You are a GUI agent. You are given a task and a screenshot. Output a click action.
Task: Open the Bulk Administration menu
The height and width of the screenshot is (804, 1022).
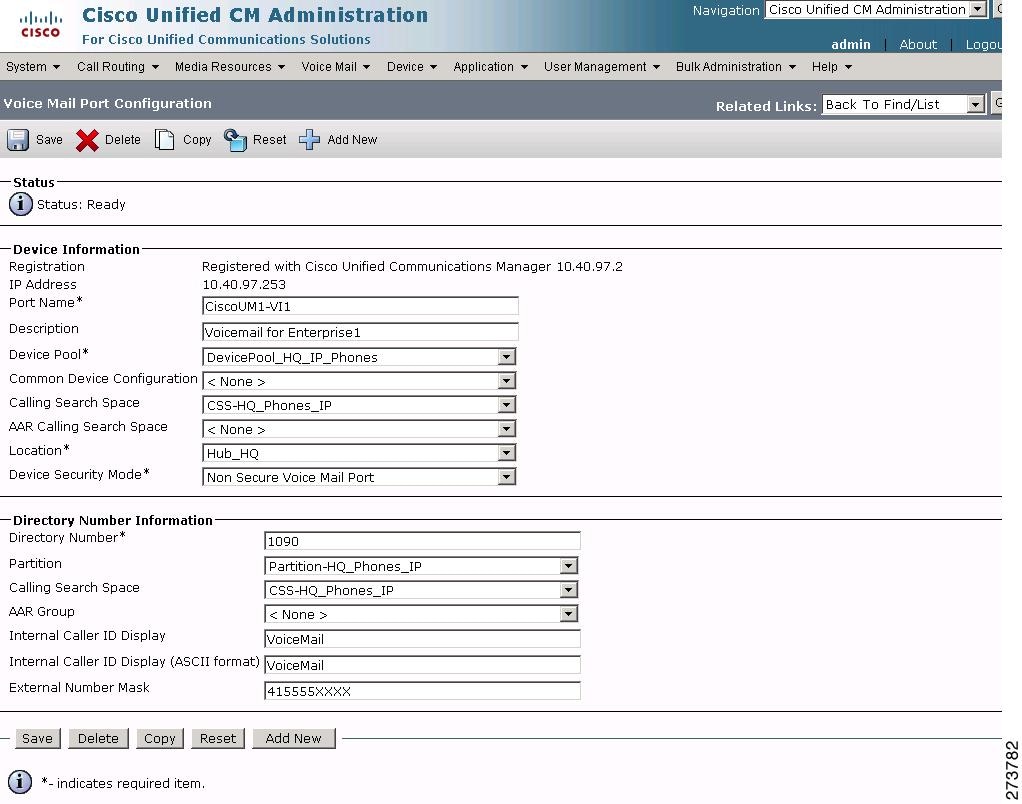coord(736,66)
